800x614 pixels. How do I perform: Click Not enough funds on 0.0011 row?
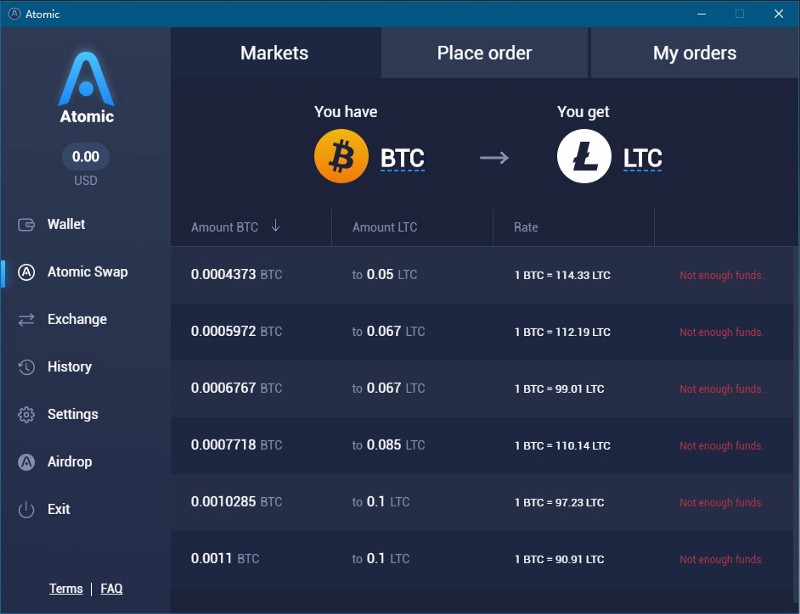[x=721, y=559]
